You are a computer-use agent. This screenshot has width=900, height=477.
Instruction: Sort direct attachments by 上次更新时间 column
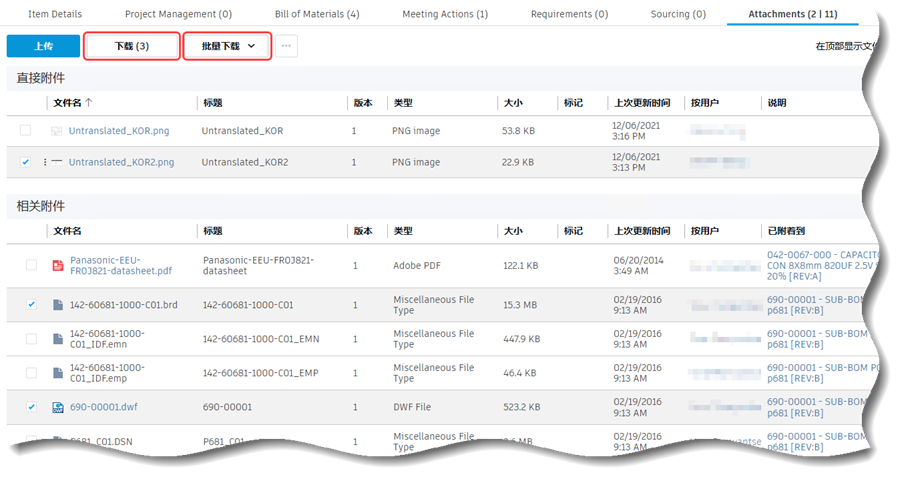coord(642,103)
